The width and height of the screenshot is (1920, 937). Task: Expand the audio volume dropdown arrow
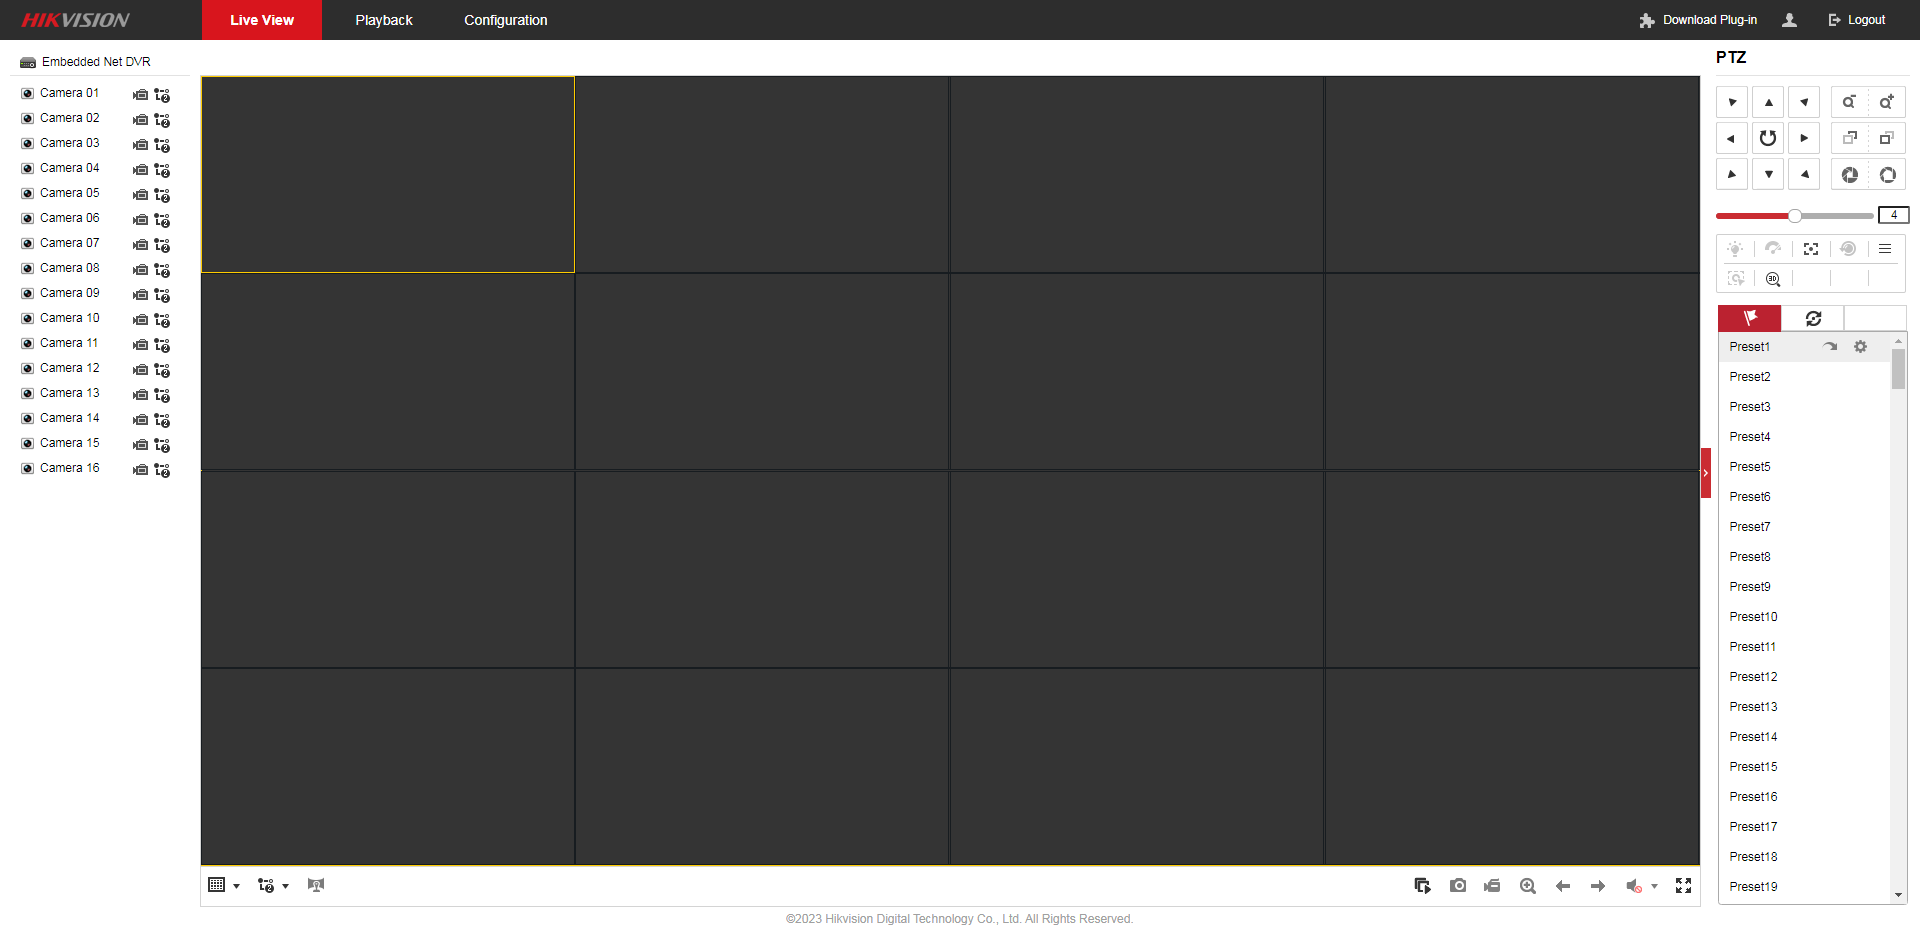pos(1654,886)
